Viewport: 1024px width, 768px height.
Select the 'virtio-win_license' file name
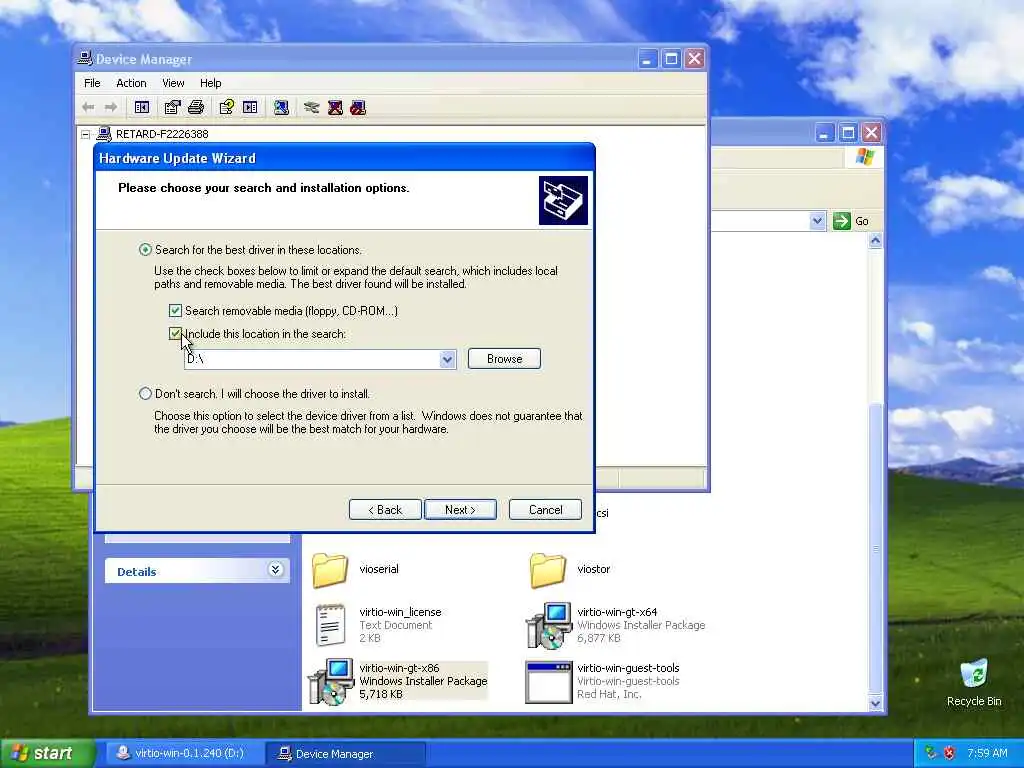click(x=400, y=612)
